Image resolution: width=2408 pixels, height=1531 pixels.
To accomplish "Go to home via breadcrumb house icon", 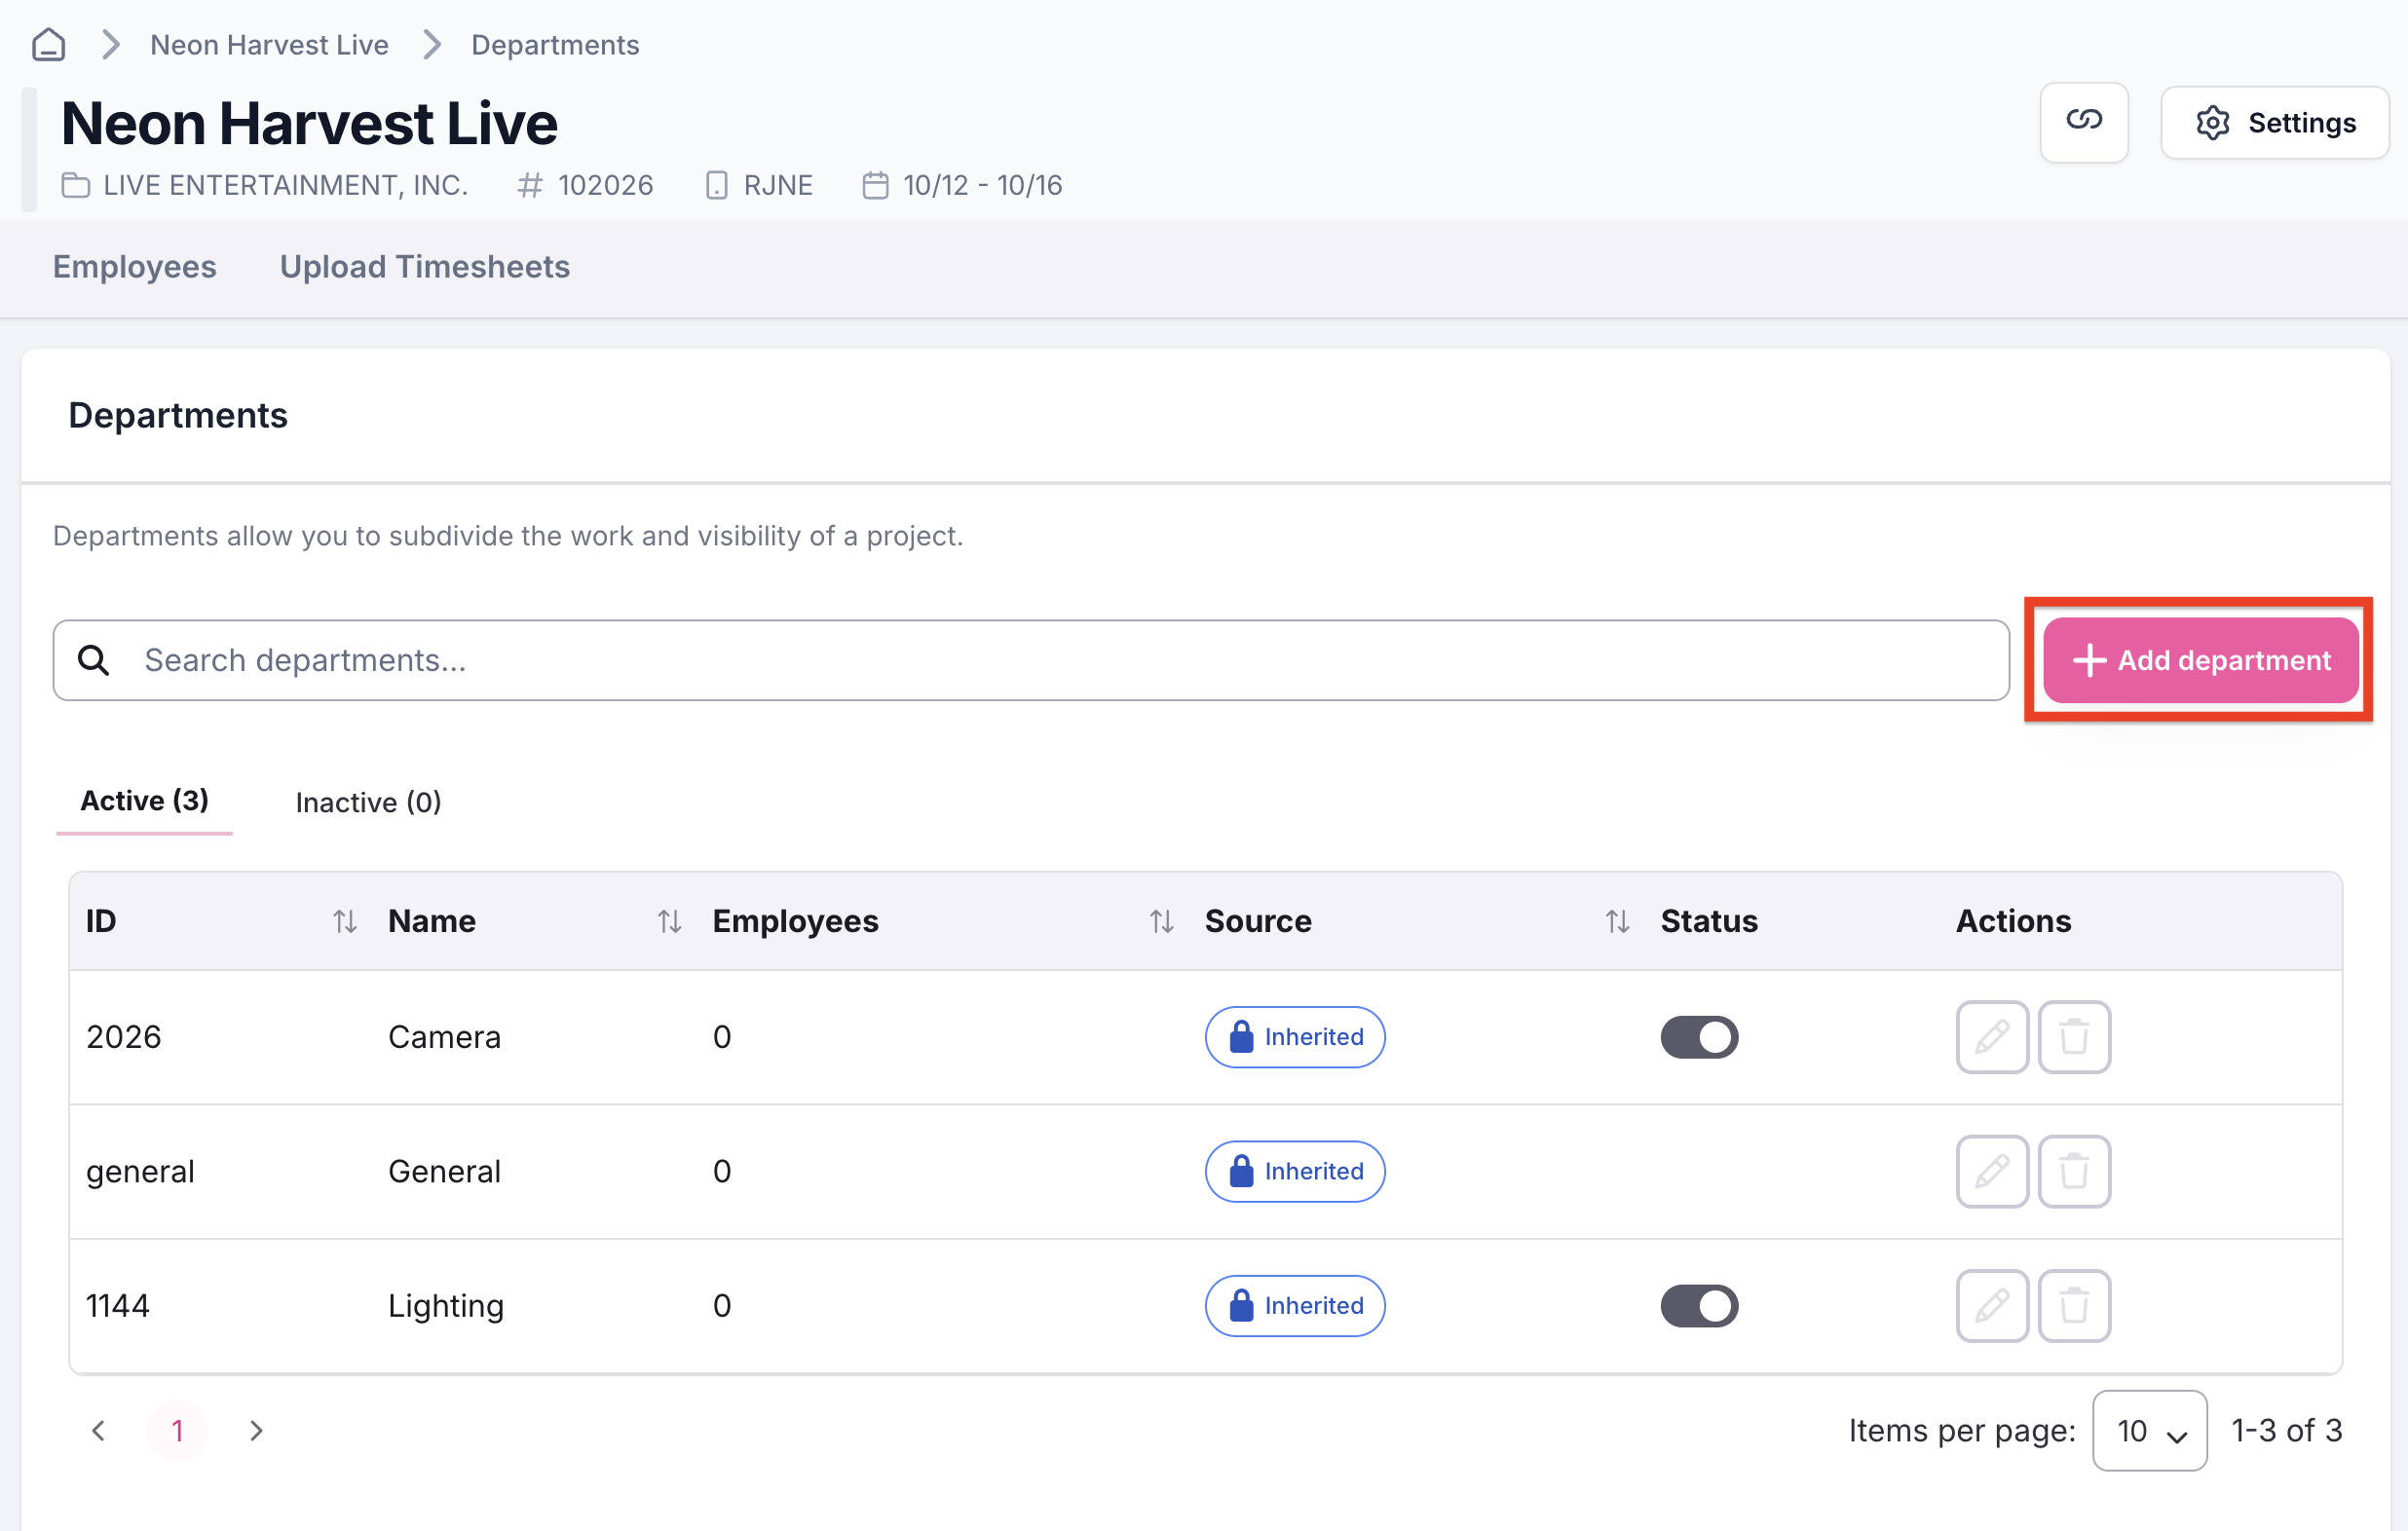I will 48,45.
